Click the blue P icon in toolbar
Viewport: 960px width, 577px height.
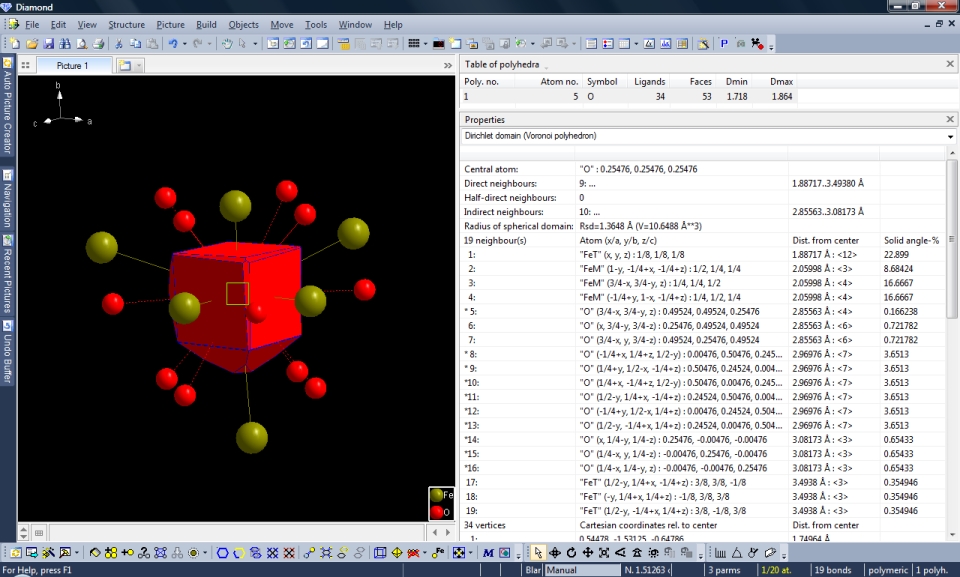[724, 44]
